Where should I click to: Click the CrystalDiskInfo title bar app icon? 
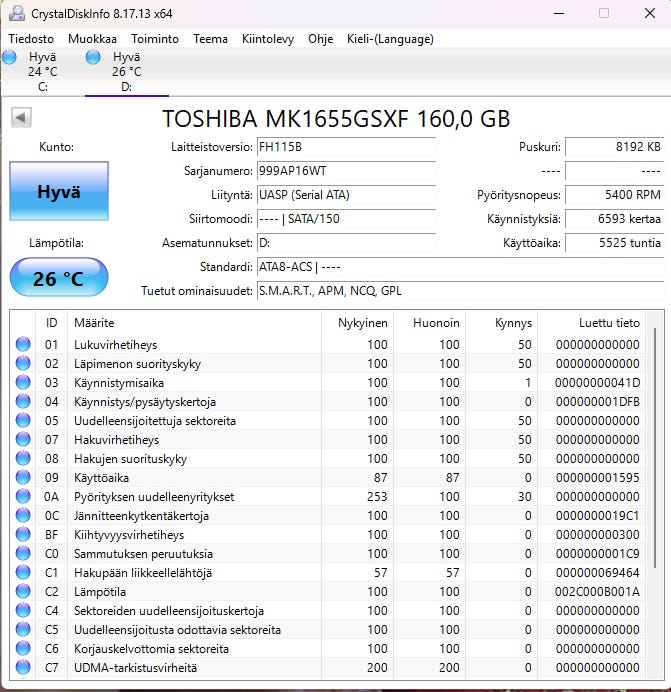tap(17, 13)
